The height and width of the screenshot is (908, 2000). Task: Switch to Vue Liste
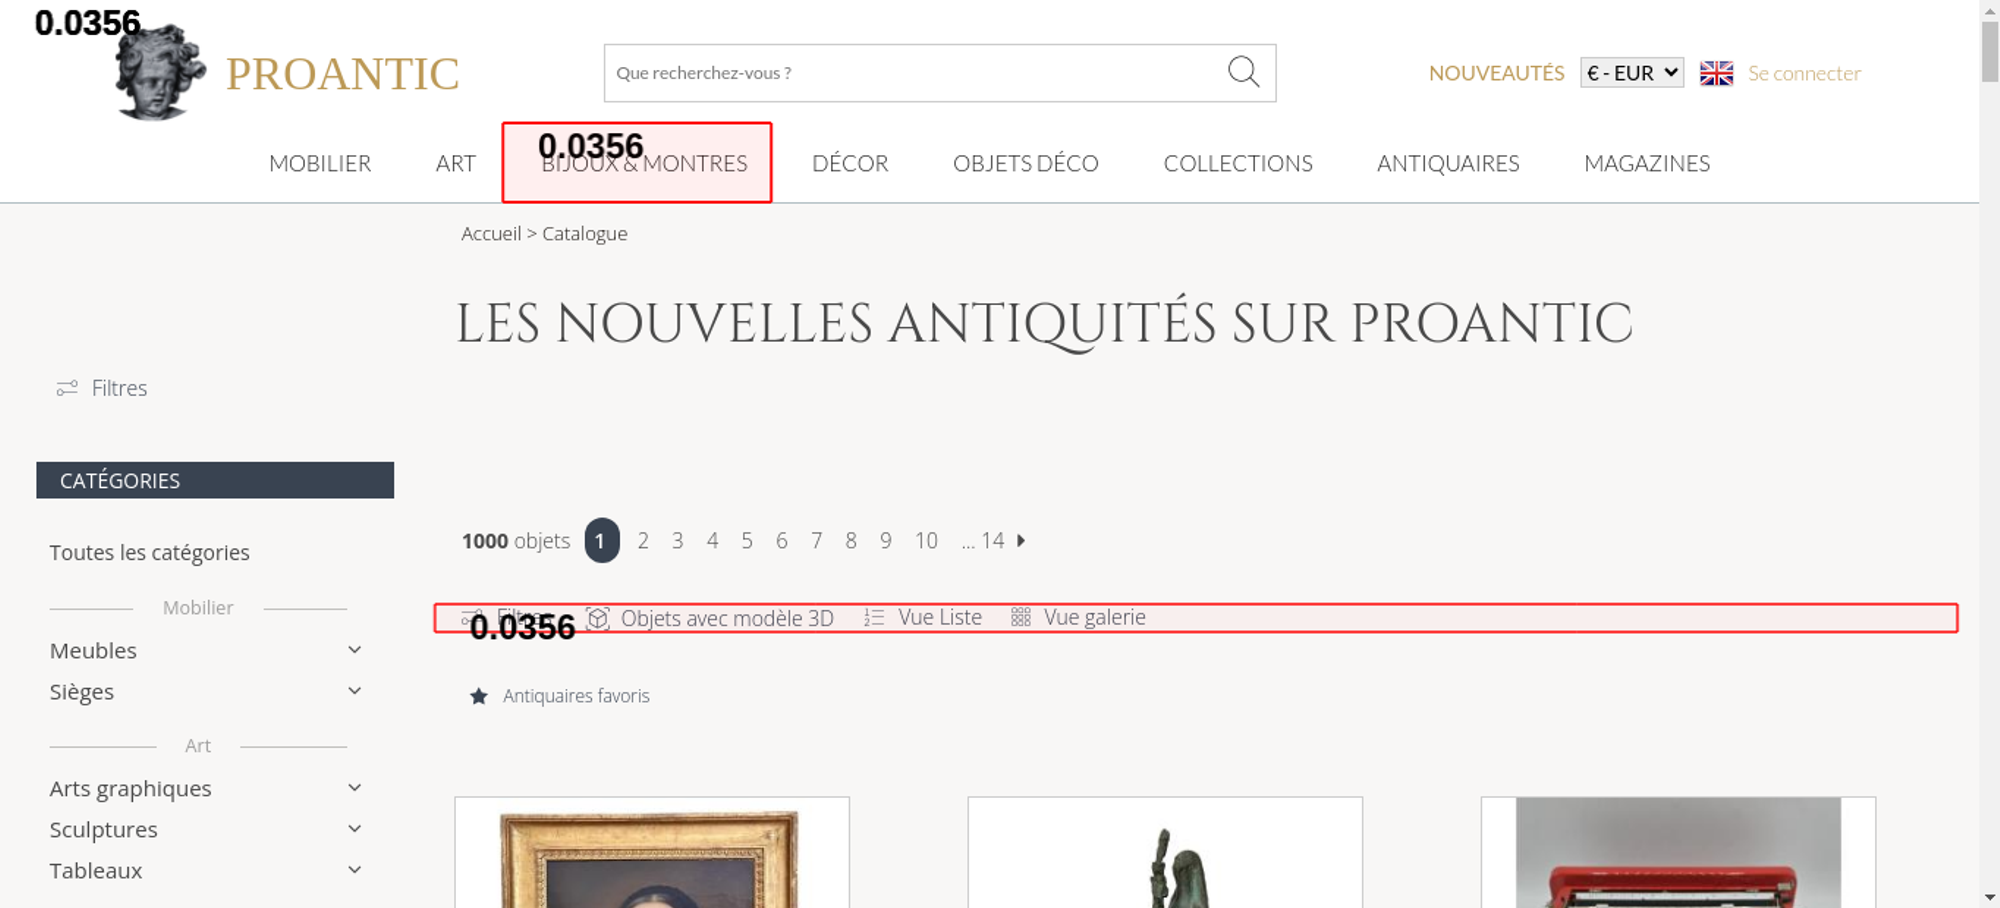[940, 618]
